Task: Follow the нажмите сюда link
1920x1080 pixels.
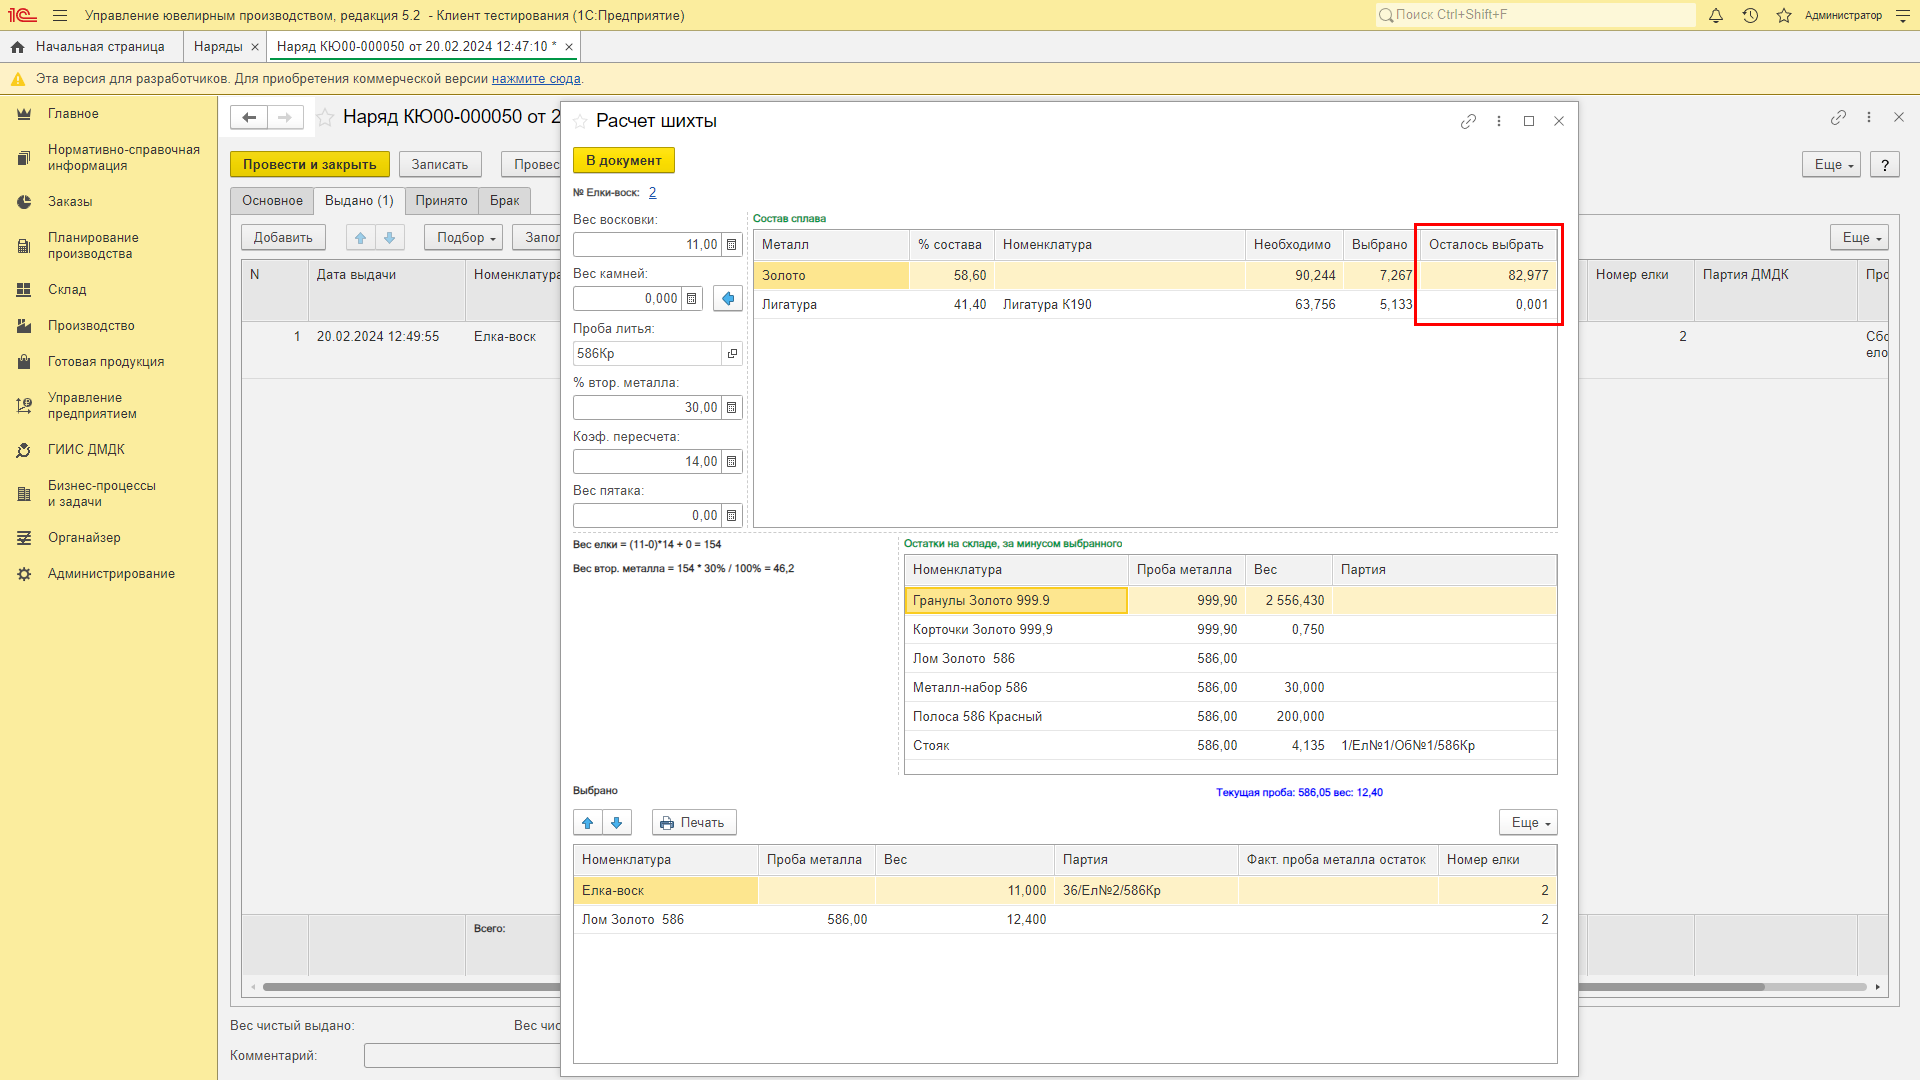Action: (536, 79)
